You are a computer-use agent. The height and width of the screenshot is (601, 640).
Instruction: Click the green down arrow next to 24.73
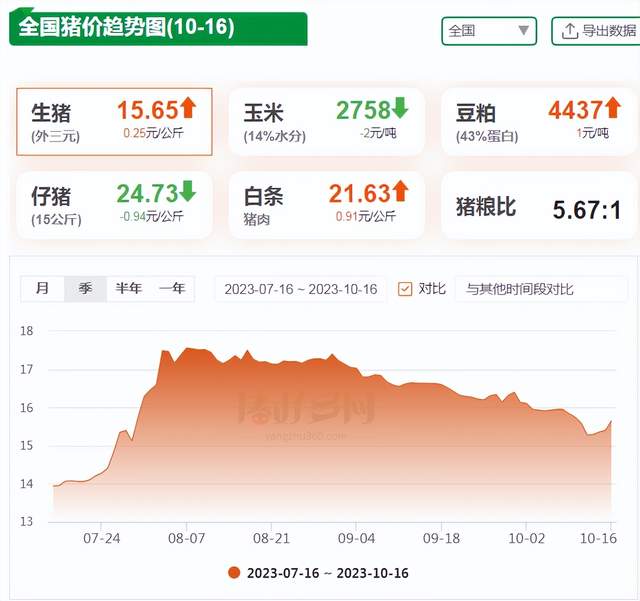pyautogui.click(x=188, y=191)
